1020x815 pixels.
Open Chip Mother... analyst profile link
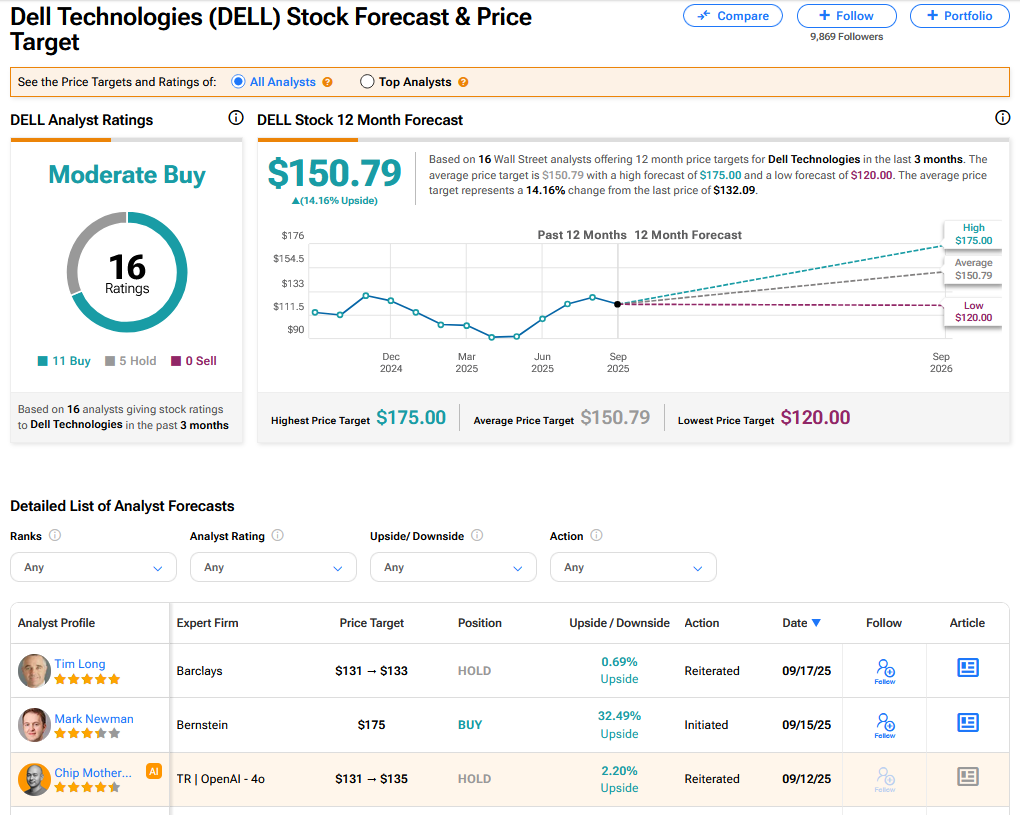[x=93, y=773]
